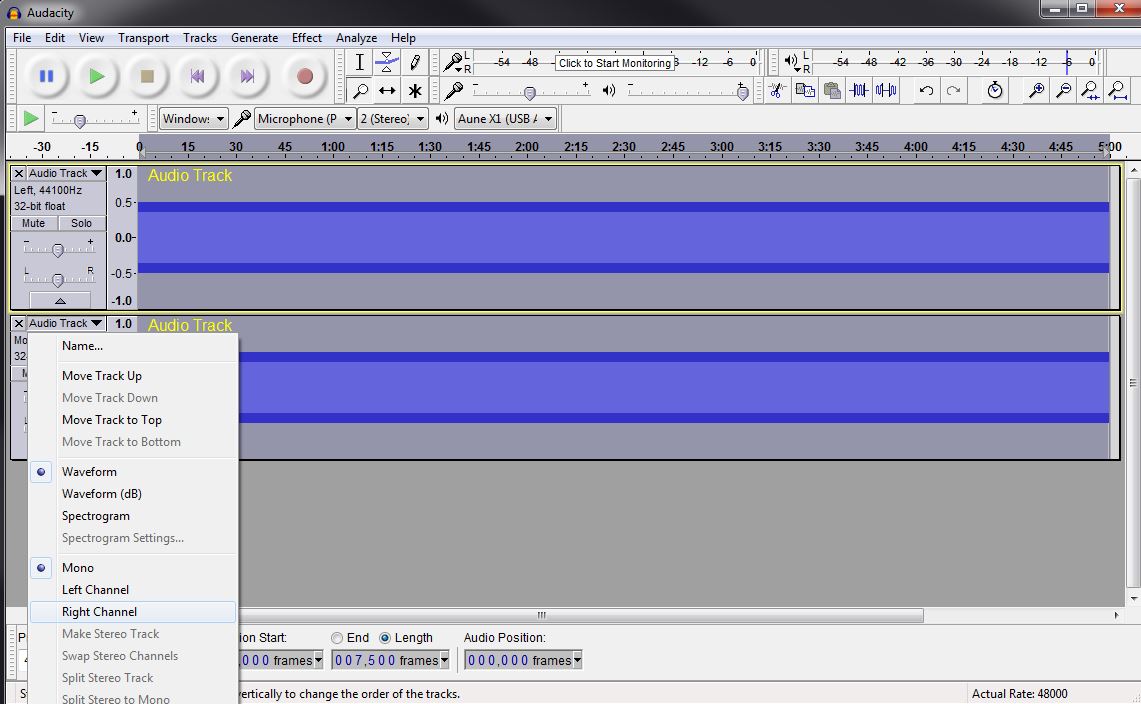This screenshot has width=1141, height=704.
Task: Select the Draw pencil tool
Action: [415, 63]
